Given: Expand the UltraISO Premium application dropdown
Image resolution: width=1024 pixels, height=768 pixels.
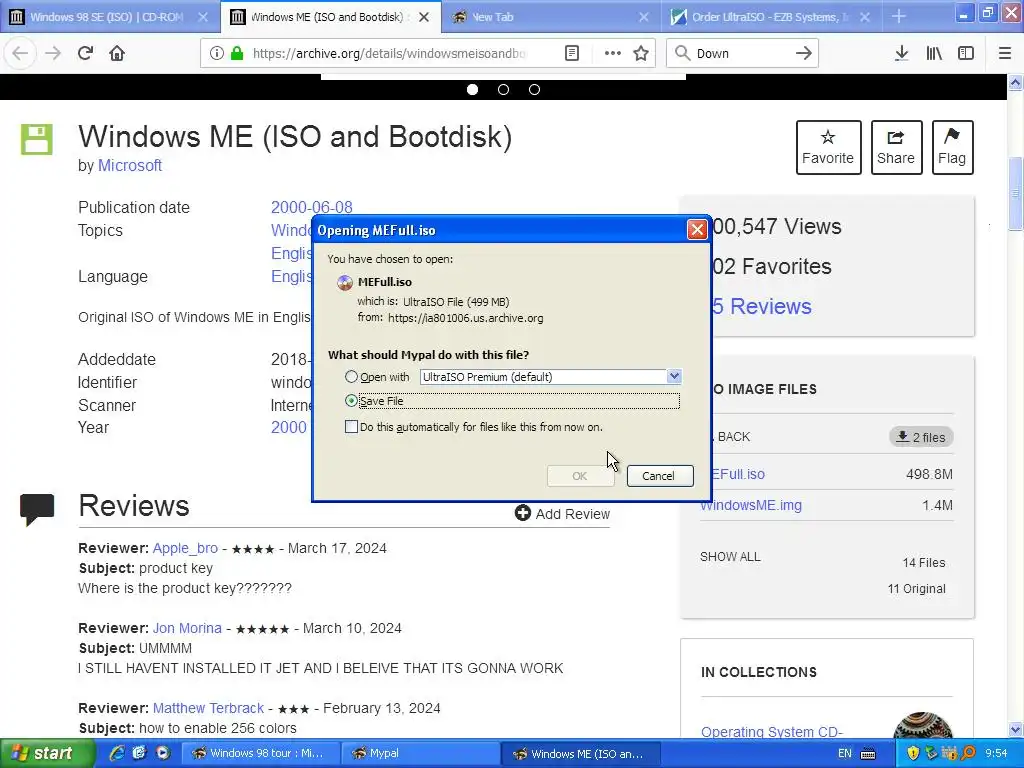Looking at the screenshot, I should (674, 376).
